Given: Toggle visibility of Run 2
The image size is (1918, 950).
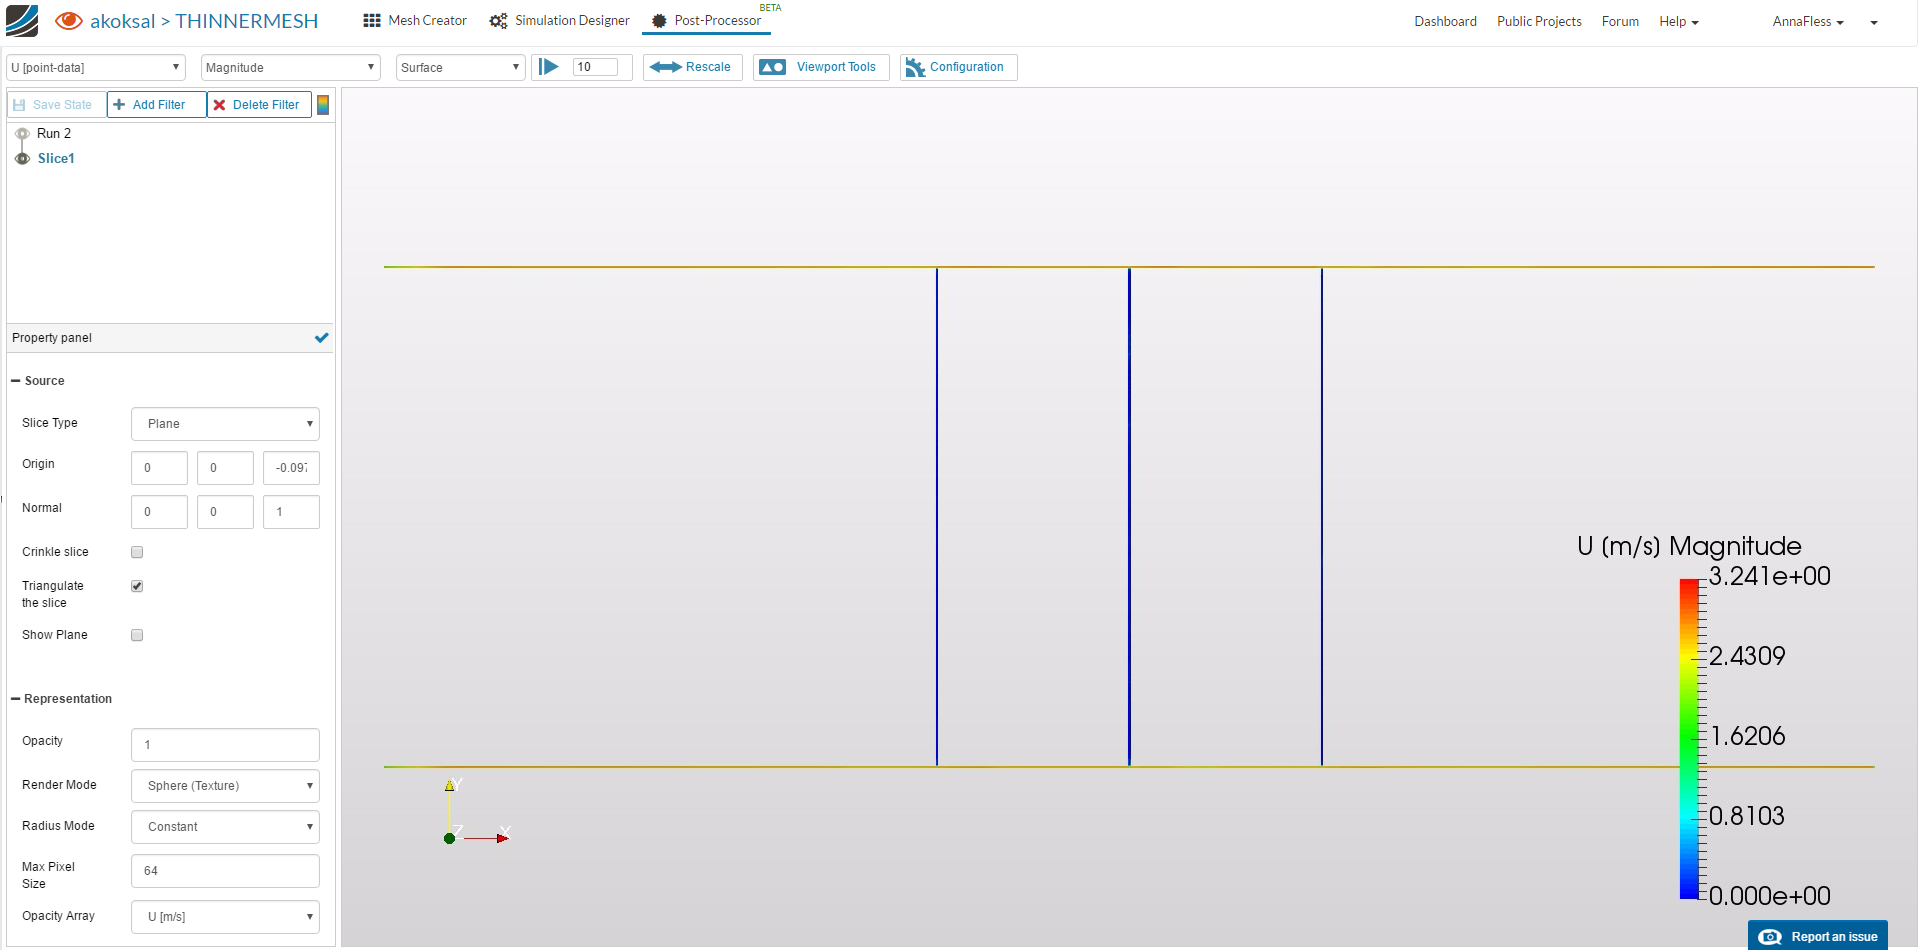Looking at the screenshot, I should pos(22,133).
